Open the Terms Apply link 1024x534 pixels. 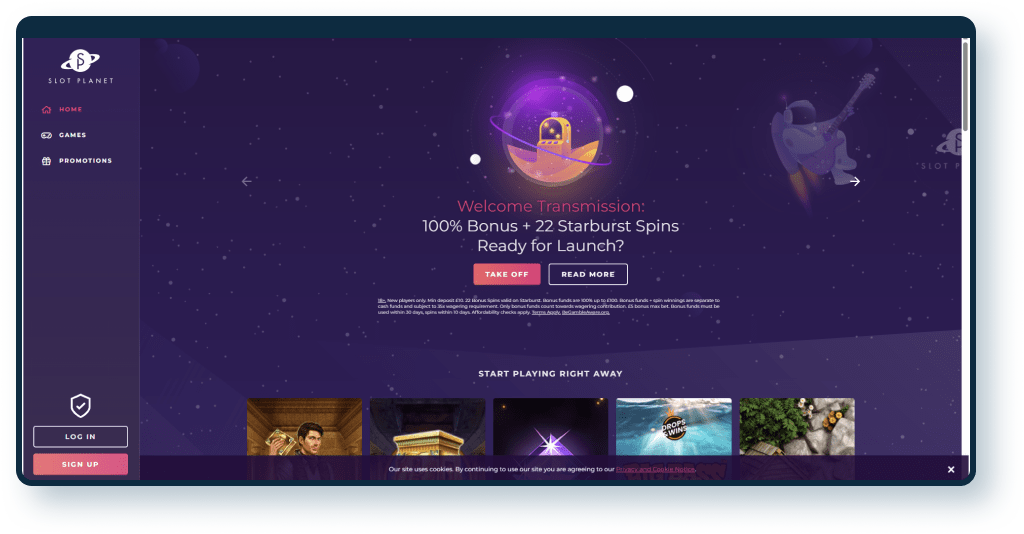tap(546, 313)
